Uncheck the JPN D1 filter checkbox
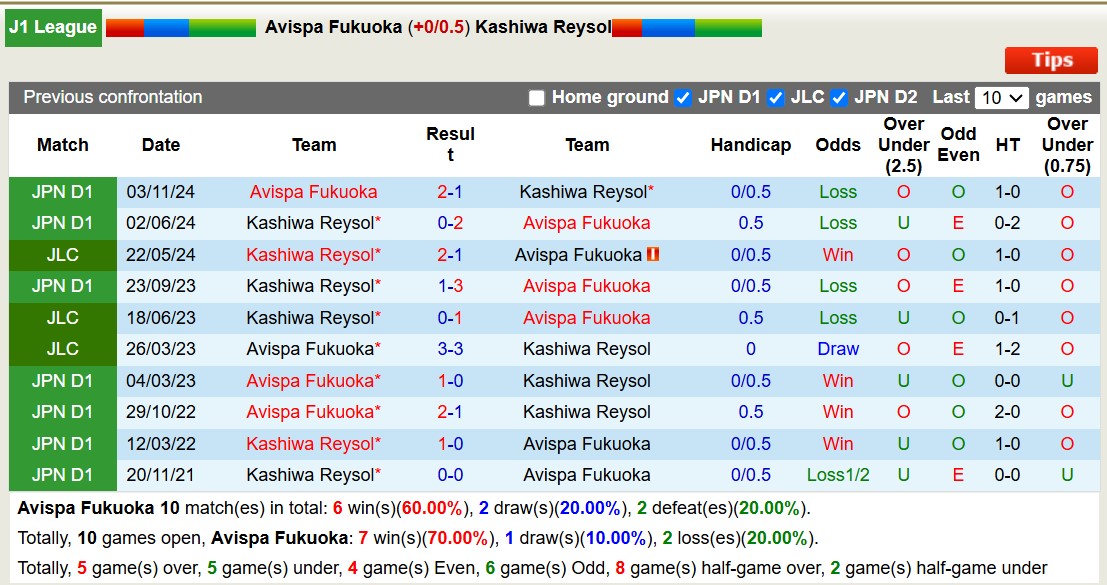Screen dimensions: 1107x585 683,98
